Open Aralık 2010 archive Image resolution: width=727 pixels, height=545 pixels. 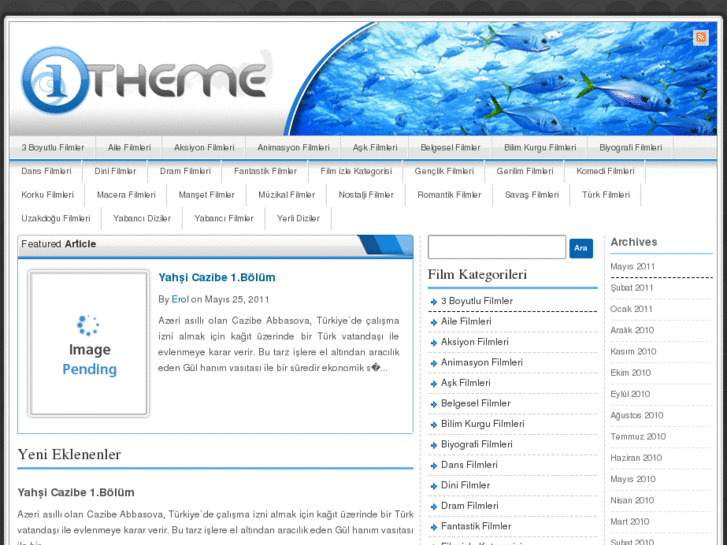[x=632, y=330]
